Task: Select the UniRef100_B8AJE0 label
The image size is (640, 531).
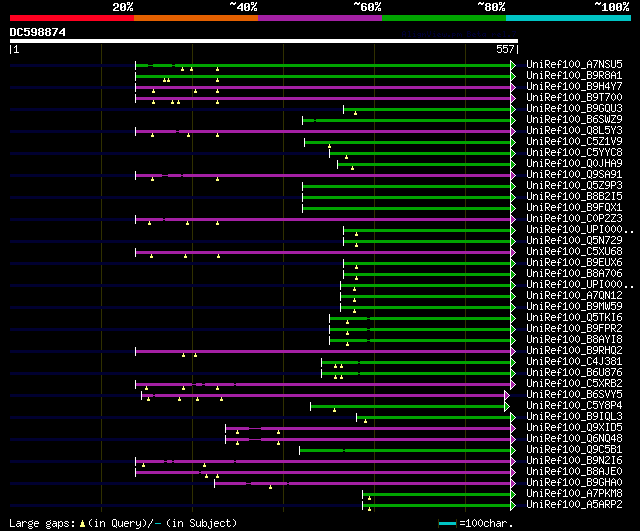Action: [x=574, y=472]
